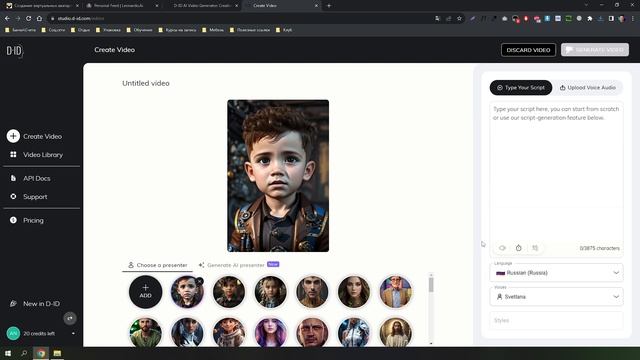Viewport: 640px width, 360px height.
Task: Click the script generation icon
Action: coord(535,248)
